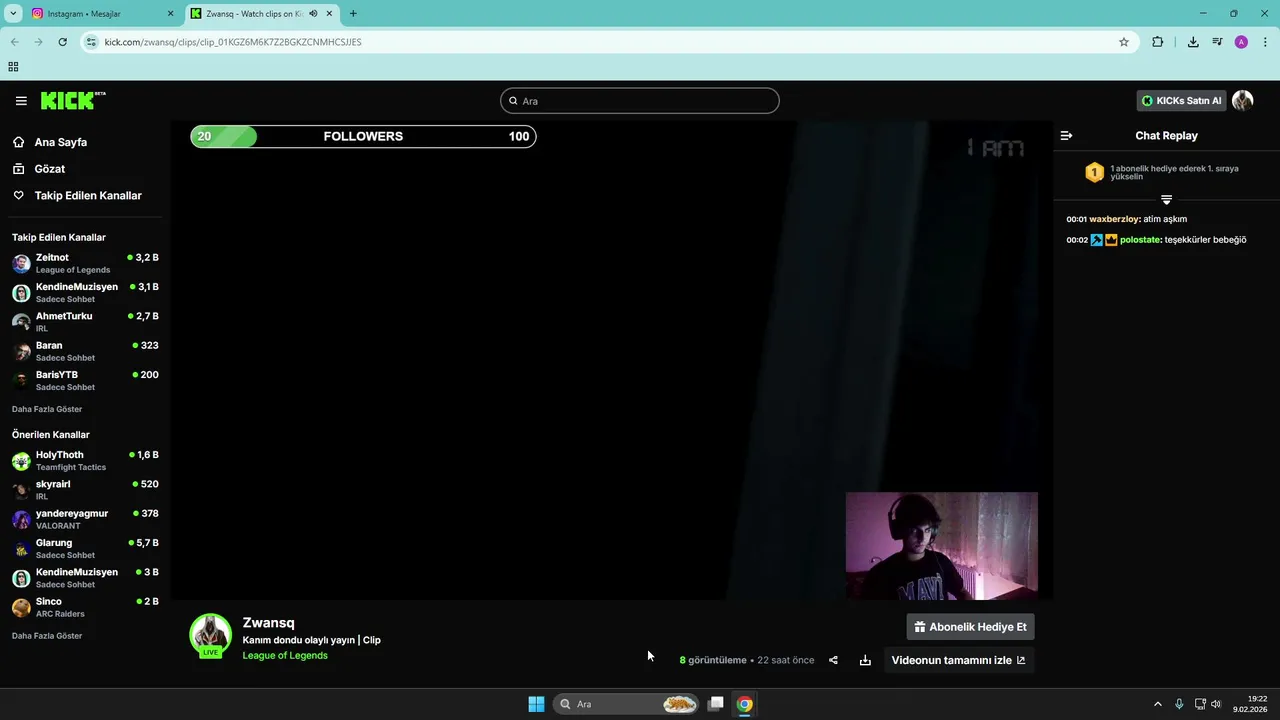Screen dimensions: 1280x720
Task: Click the Glarung channel avatar
Action: coord(21,549)
